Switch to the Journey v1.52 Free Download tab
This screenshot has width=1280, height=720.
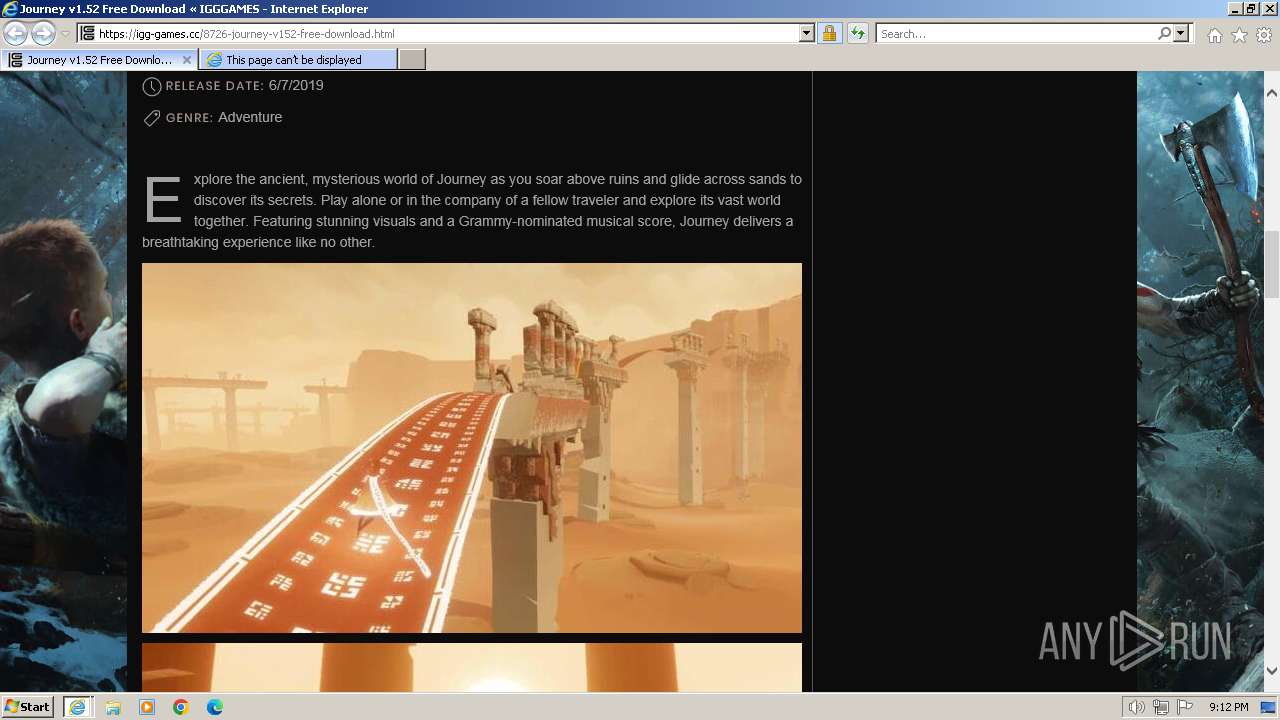click(x=99, y=60)
